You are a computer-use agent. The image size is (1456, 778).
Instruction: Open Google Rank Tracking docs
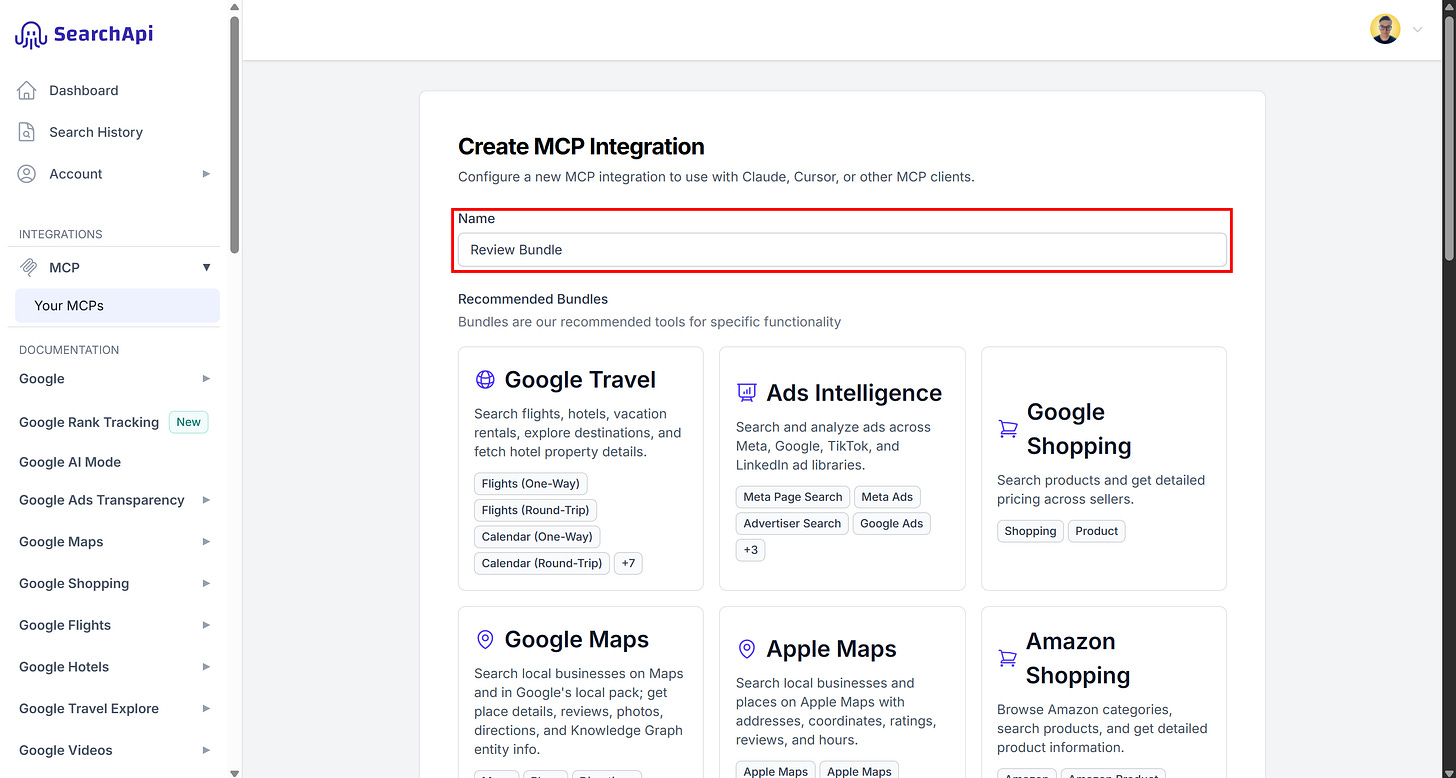89,422
